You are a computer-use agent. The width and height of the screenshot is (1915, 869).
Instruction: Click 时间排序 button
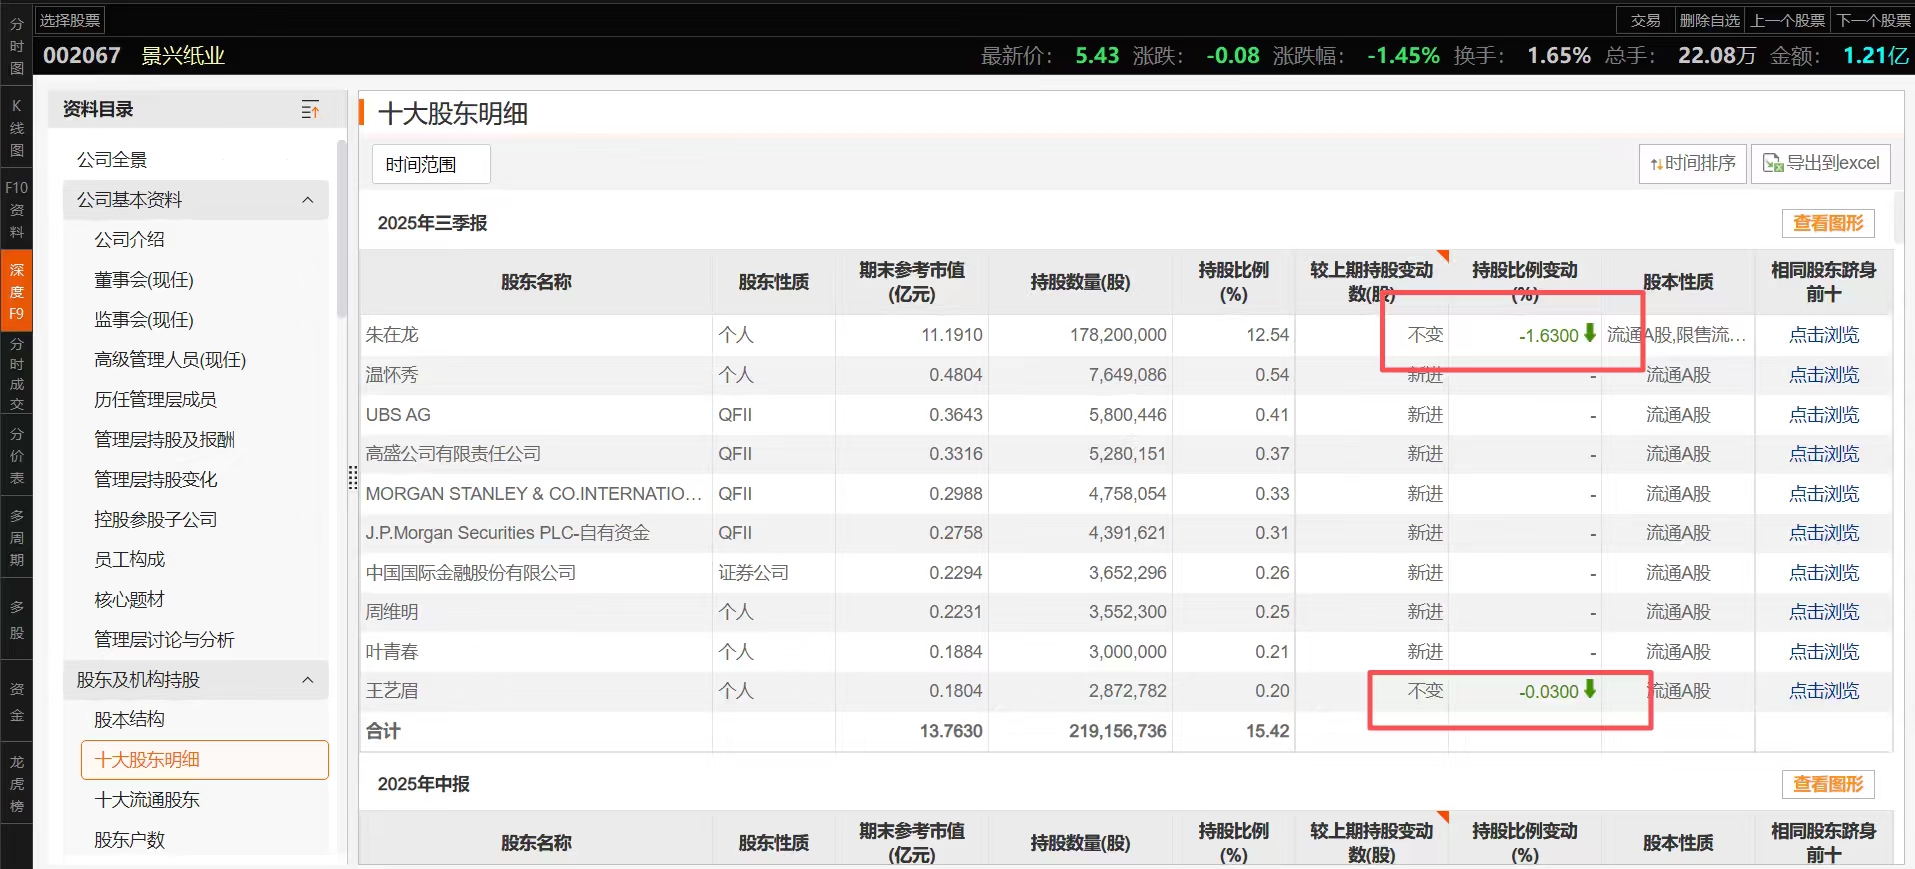pyautogui.click(x=1693, y=163)
